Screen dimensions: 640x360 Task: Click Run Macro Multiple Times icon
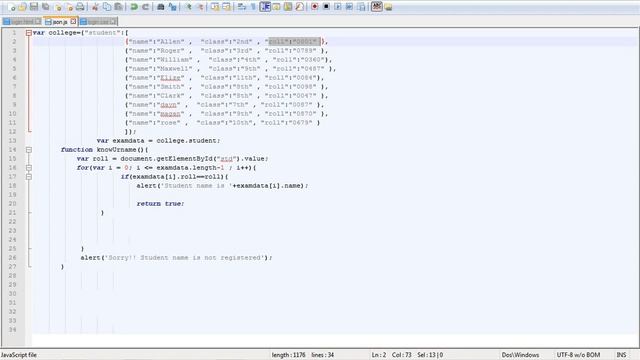pos(349,7)
